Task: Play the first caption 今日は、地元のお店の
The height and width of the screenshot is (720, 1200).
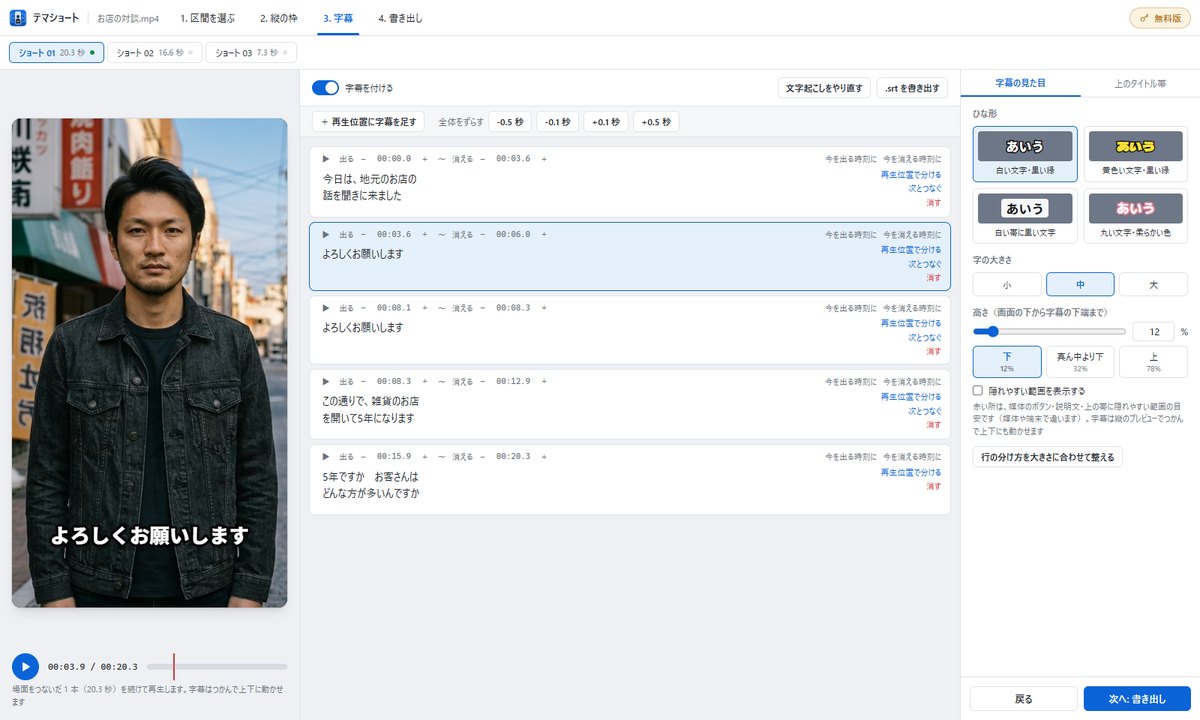Action: coord(325,159)
